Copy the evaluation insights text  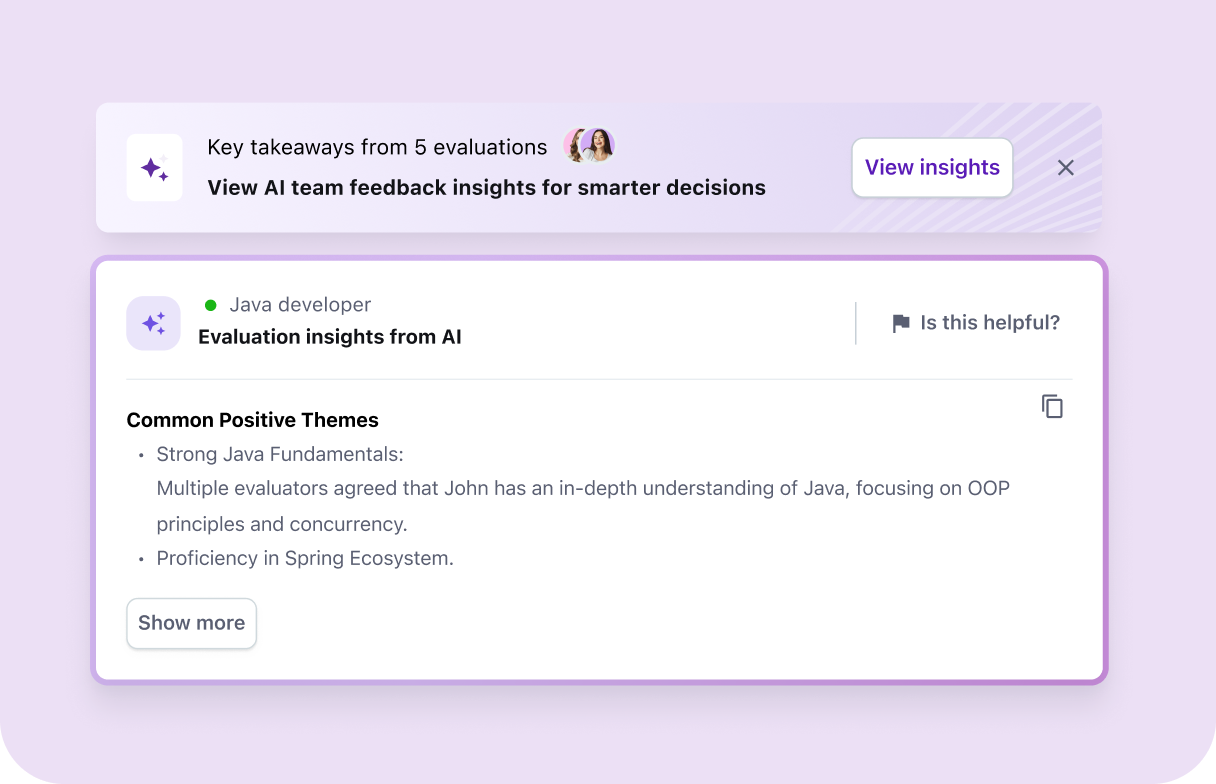pos(1052,406)
